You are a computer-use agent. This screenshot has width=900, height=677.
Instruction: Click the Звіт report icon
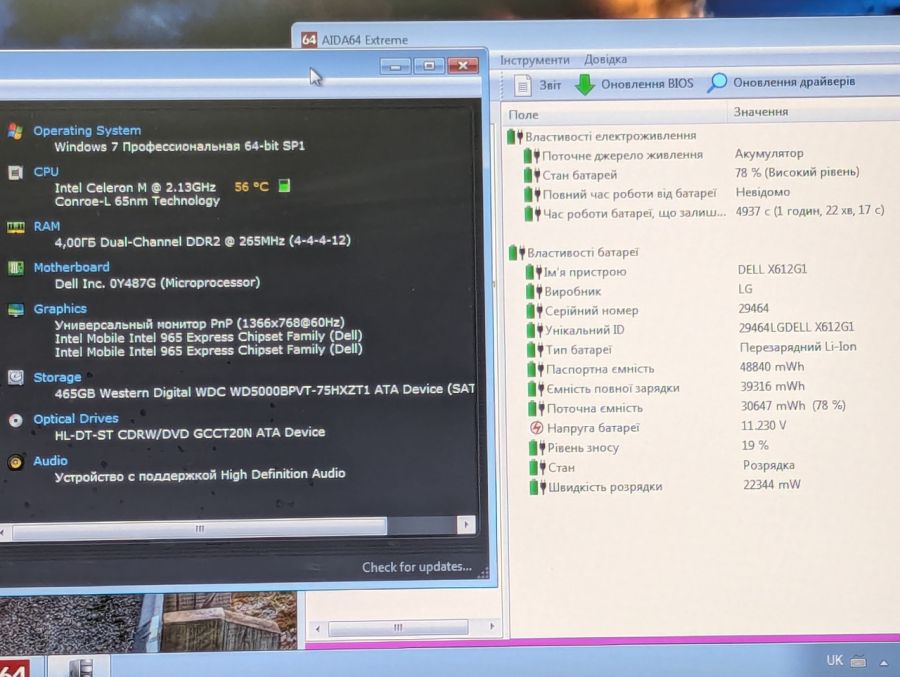[522, 86]
